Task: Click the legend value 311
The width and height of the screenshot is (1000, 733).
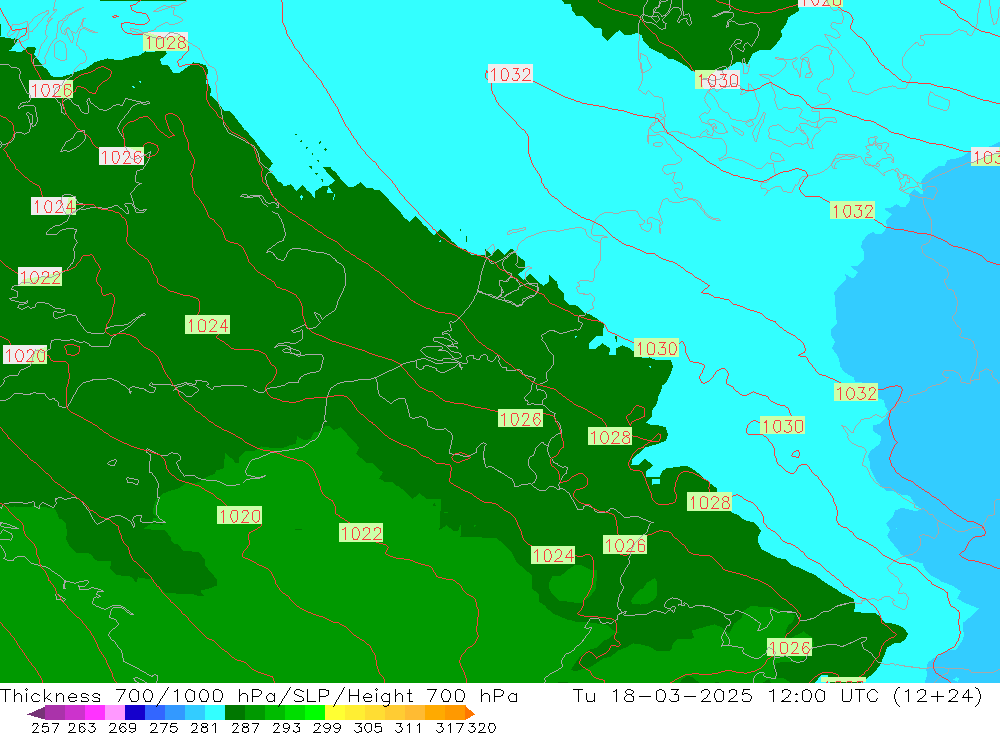Action: [408, 727]
